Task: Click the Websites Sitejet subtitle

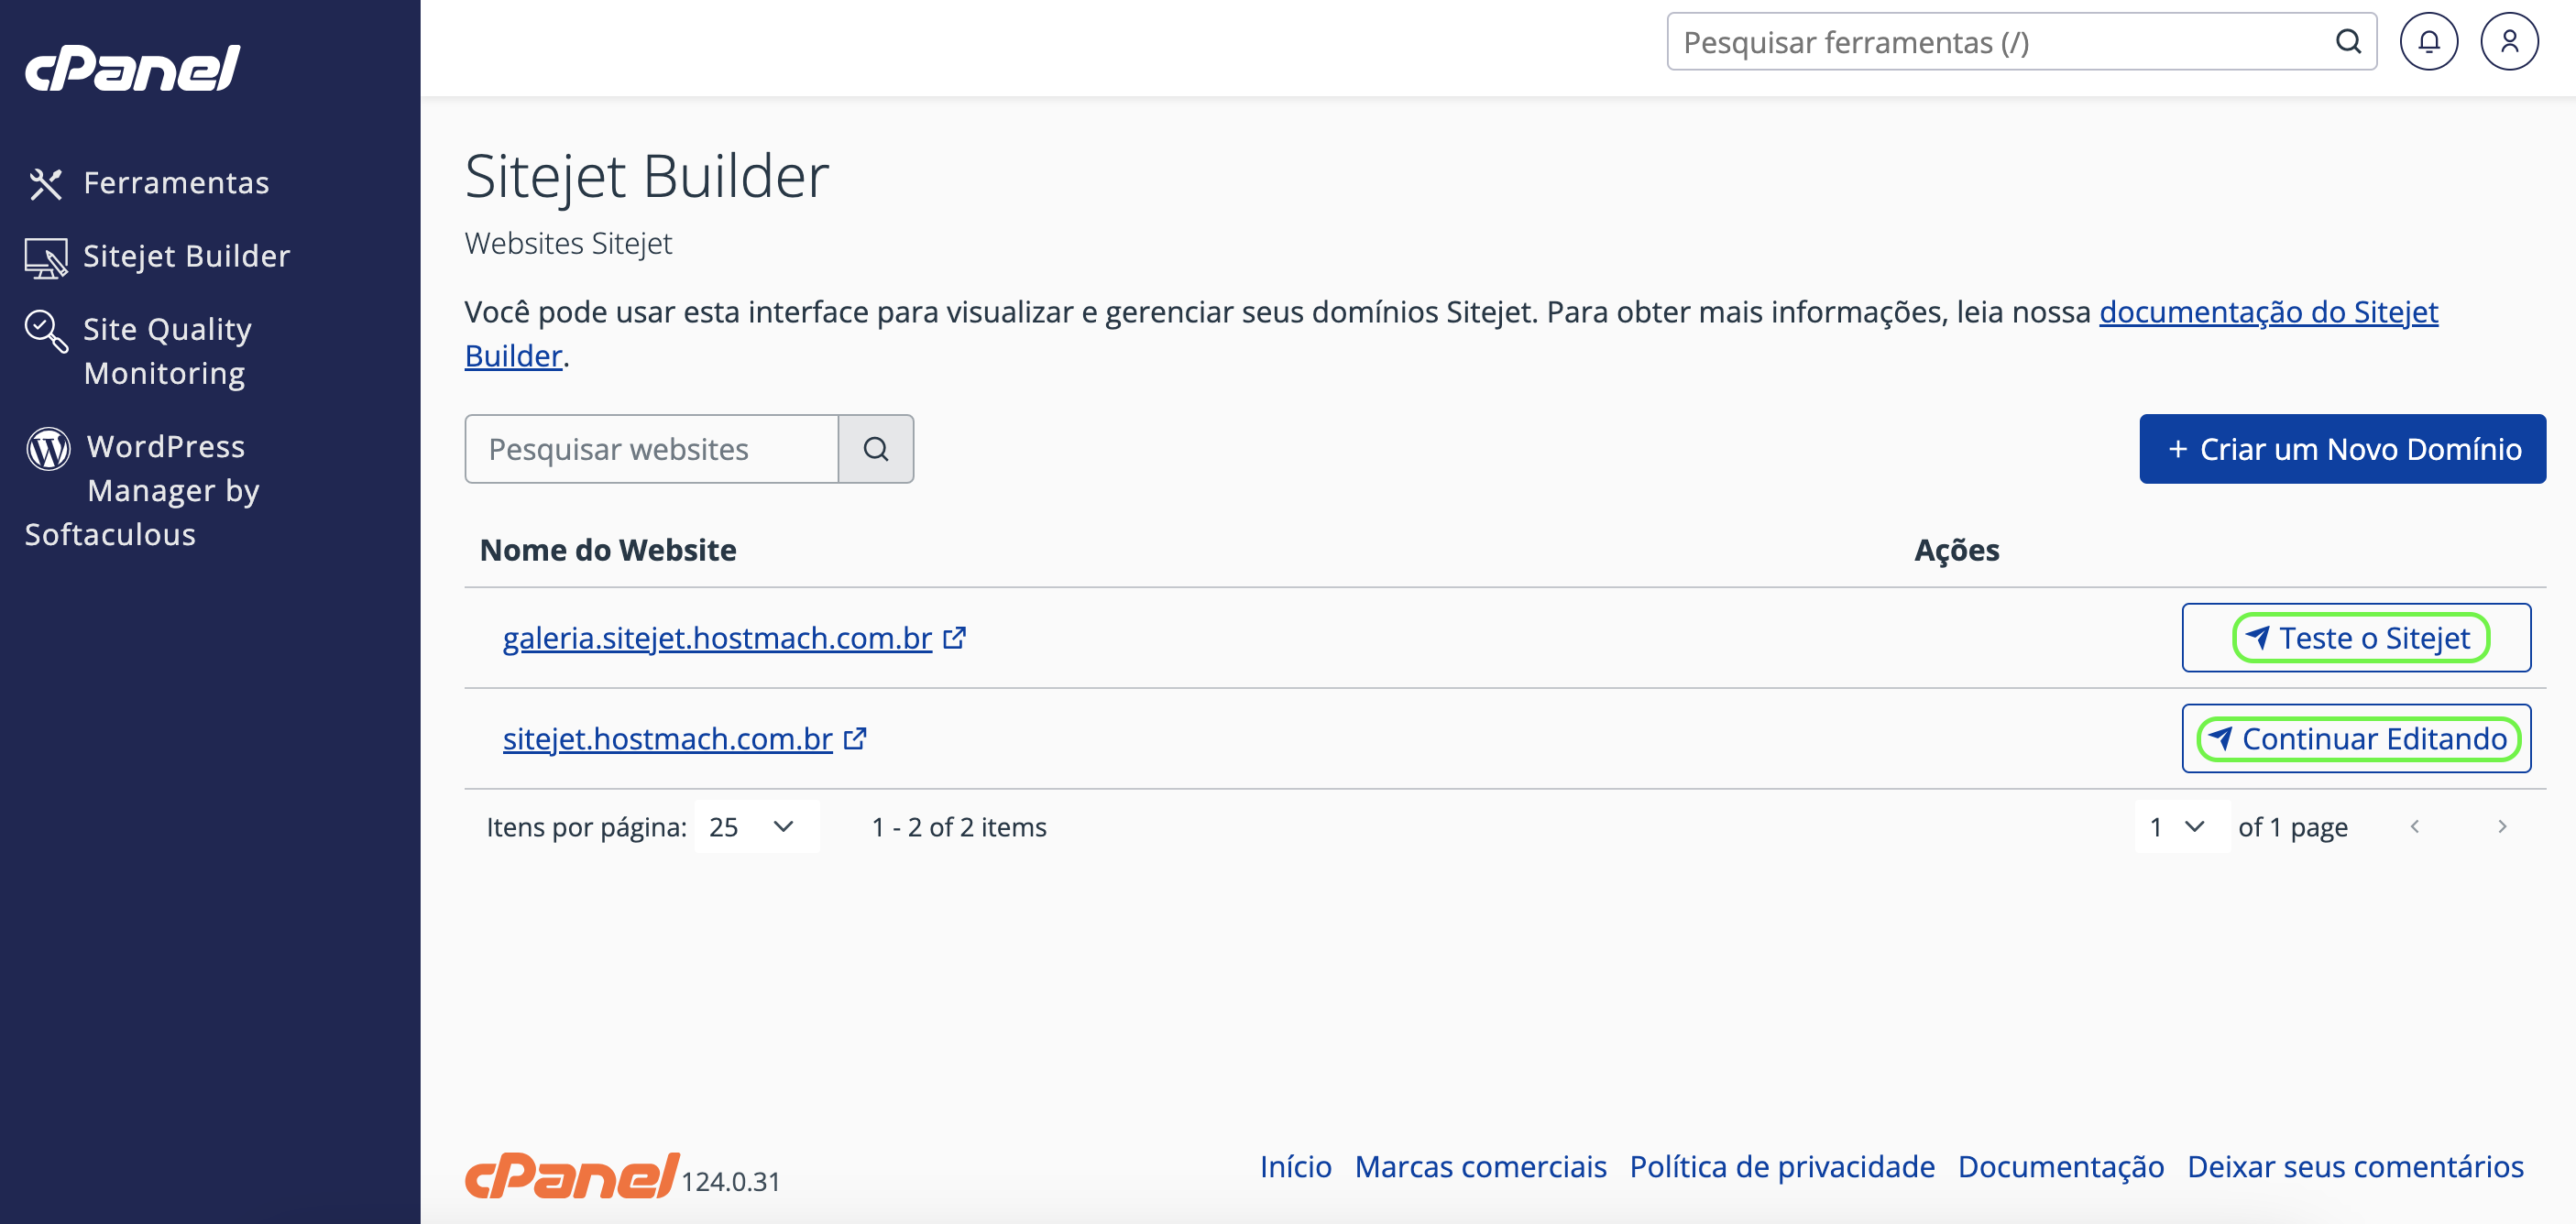Action: 568,243
